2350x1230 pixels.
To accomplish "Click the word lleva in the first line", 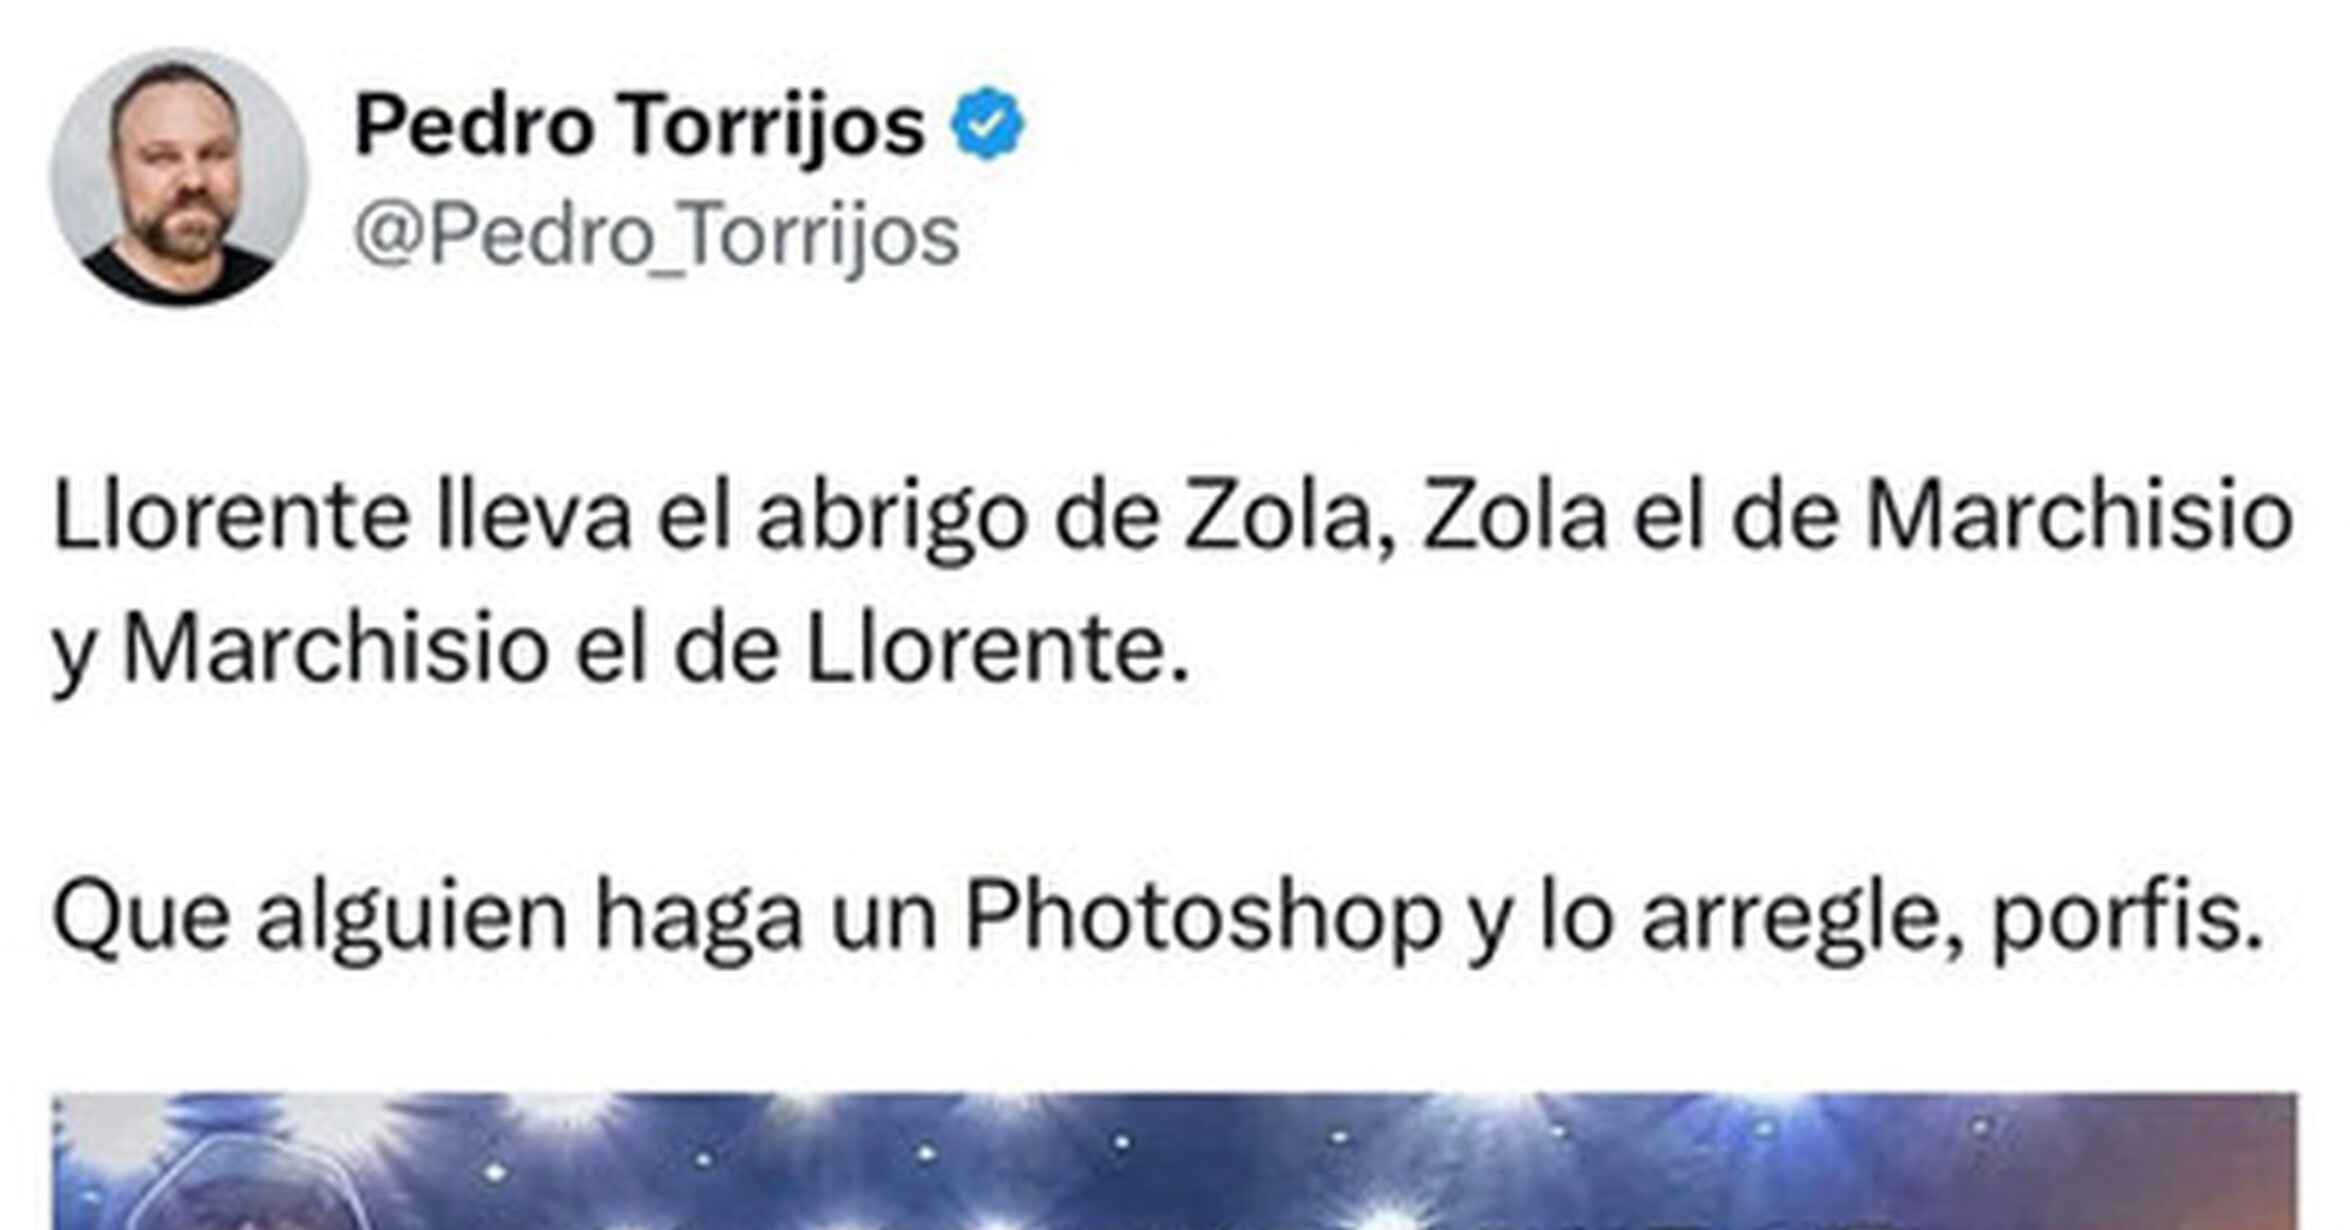I will point(534,517).
